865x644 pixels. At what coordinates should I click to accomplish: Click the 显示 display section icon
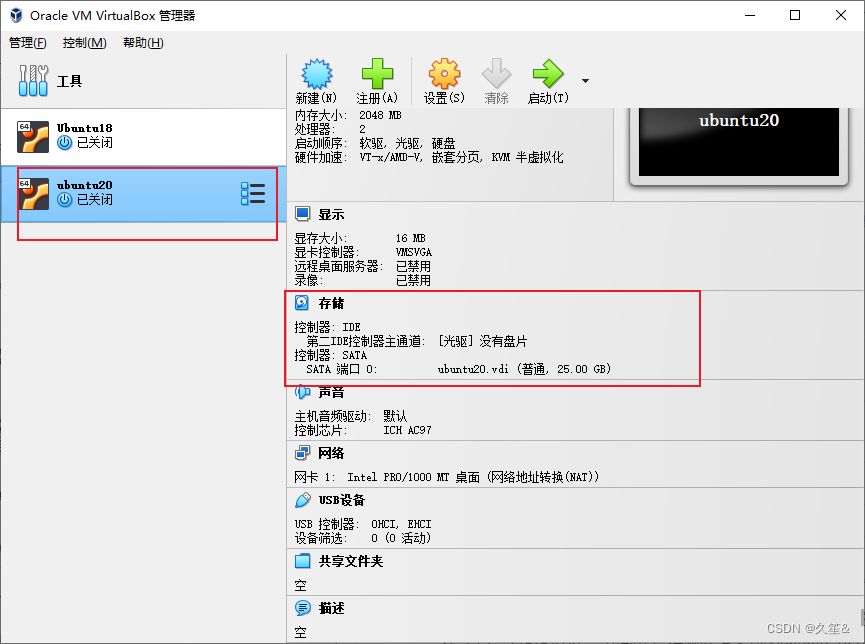coord(302,214)
